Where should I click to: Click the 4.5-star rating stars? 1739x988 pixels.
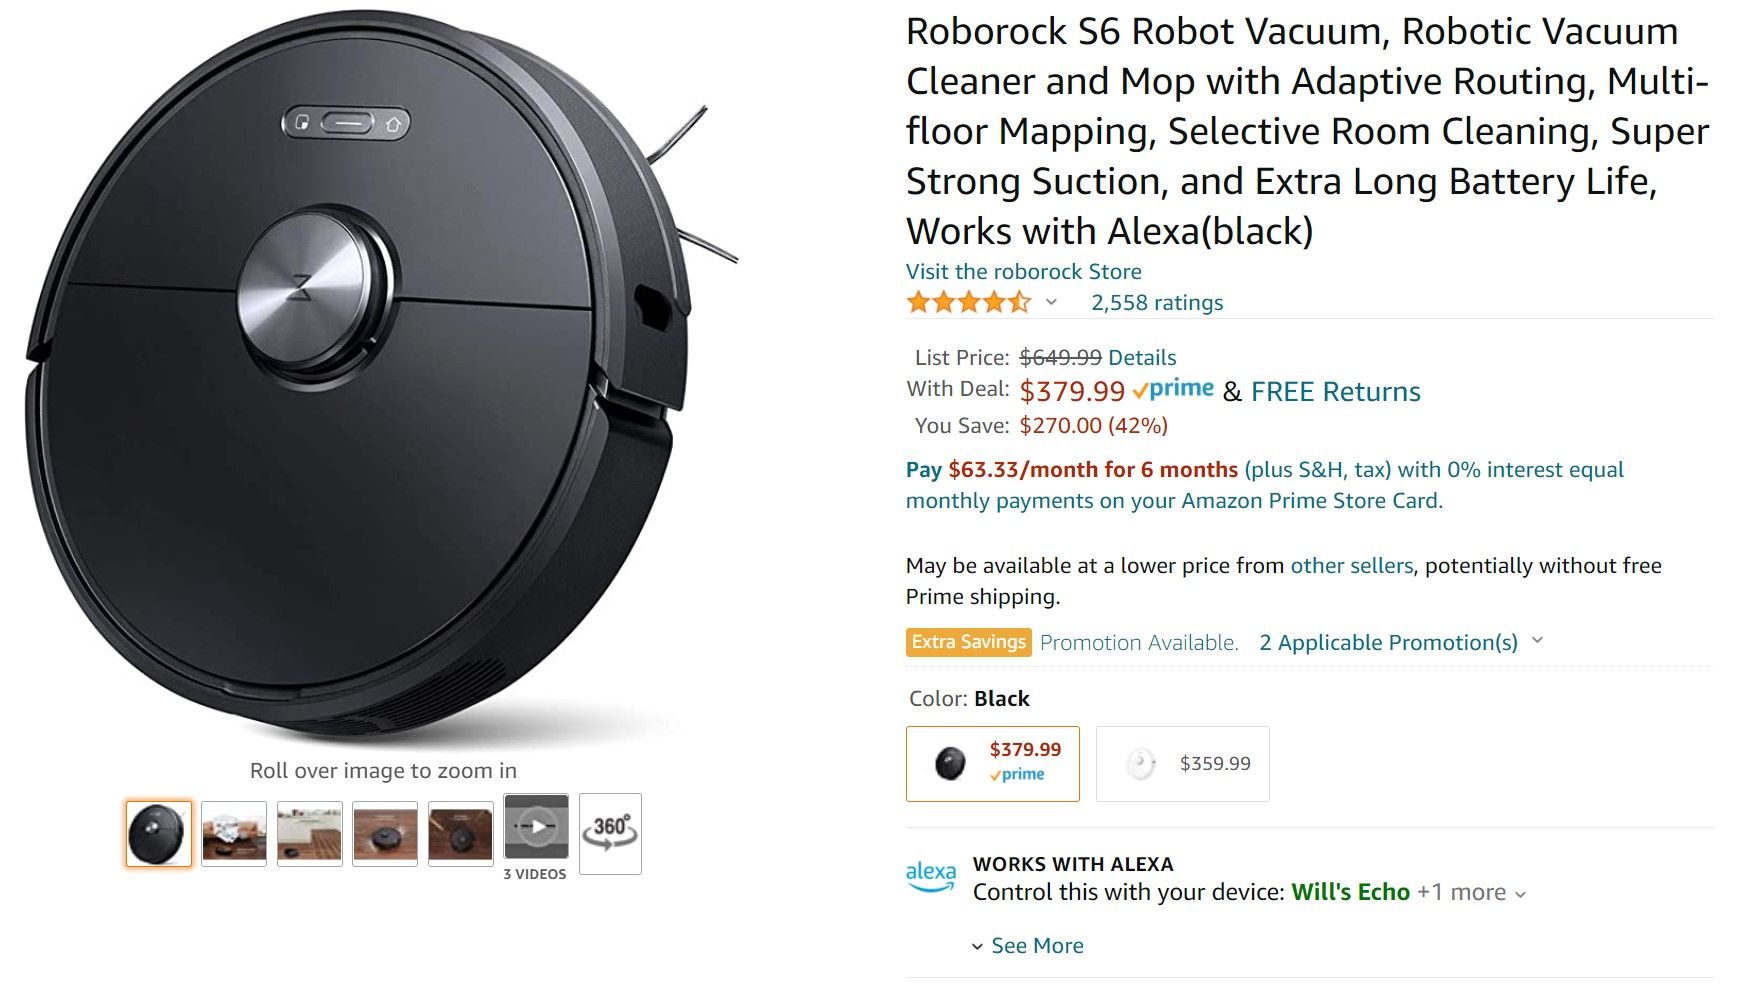[x=968, y=301]
